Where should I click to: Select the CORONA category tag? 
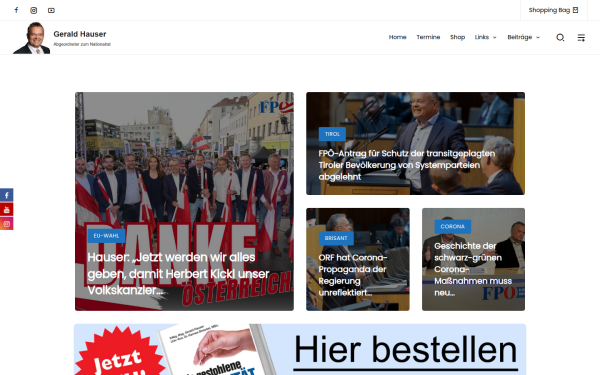click(x=452, y=227)
